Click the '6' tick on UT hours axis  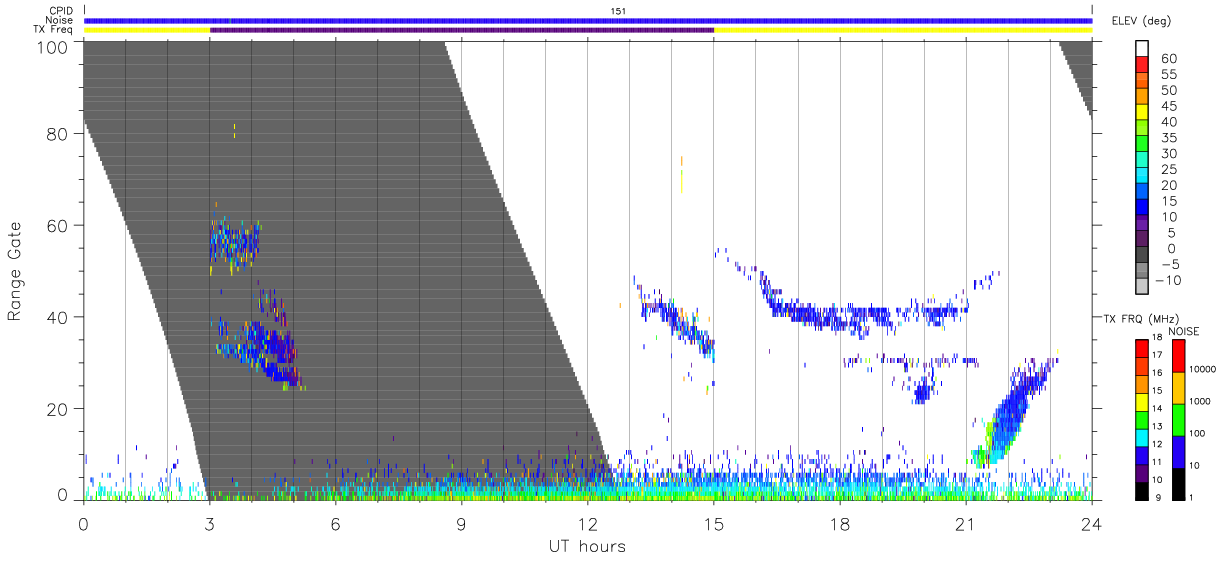[336, 523]
